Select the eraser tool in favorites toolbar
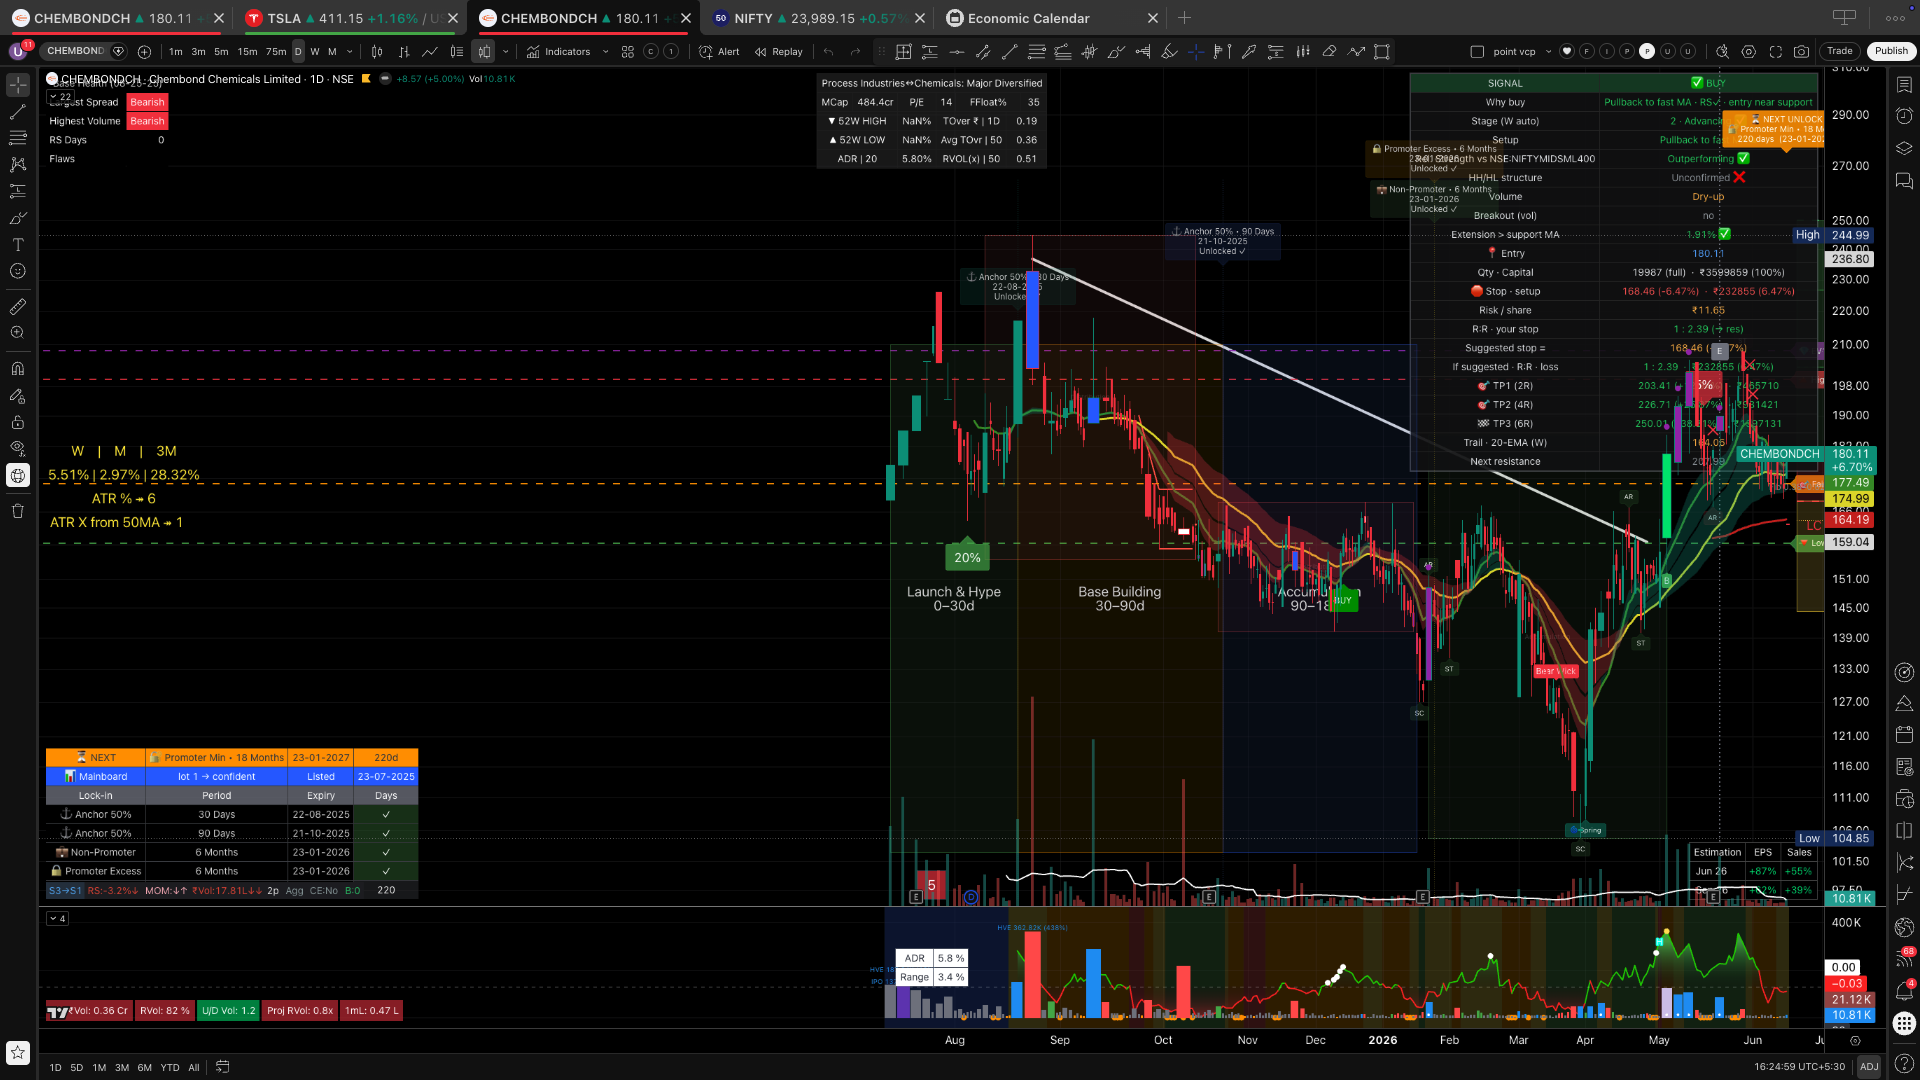This screenshot has height=1080, width=1920. [1329, 51]
